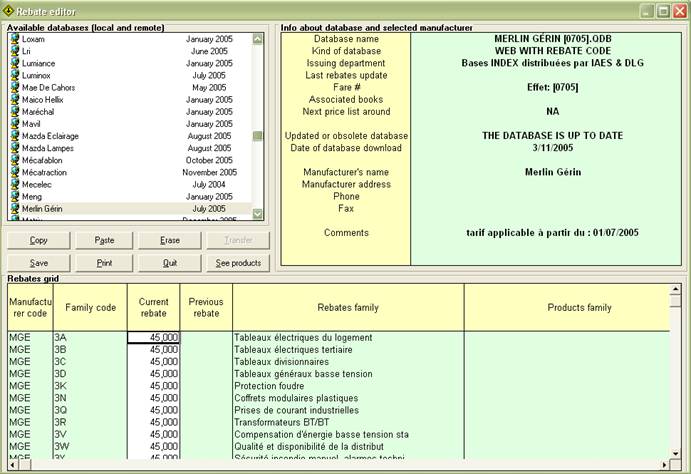Screen dimensions: 691x474
Task: Click the Paste button
Action: coord(104,240)
